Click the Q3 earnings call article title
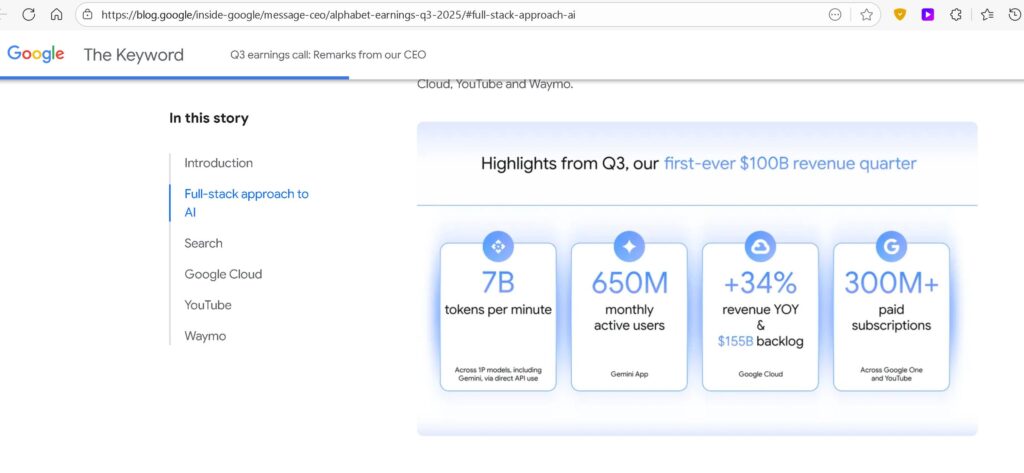The width and height of the screenshot is (1024, 473). click(x=328, y=55)
